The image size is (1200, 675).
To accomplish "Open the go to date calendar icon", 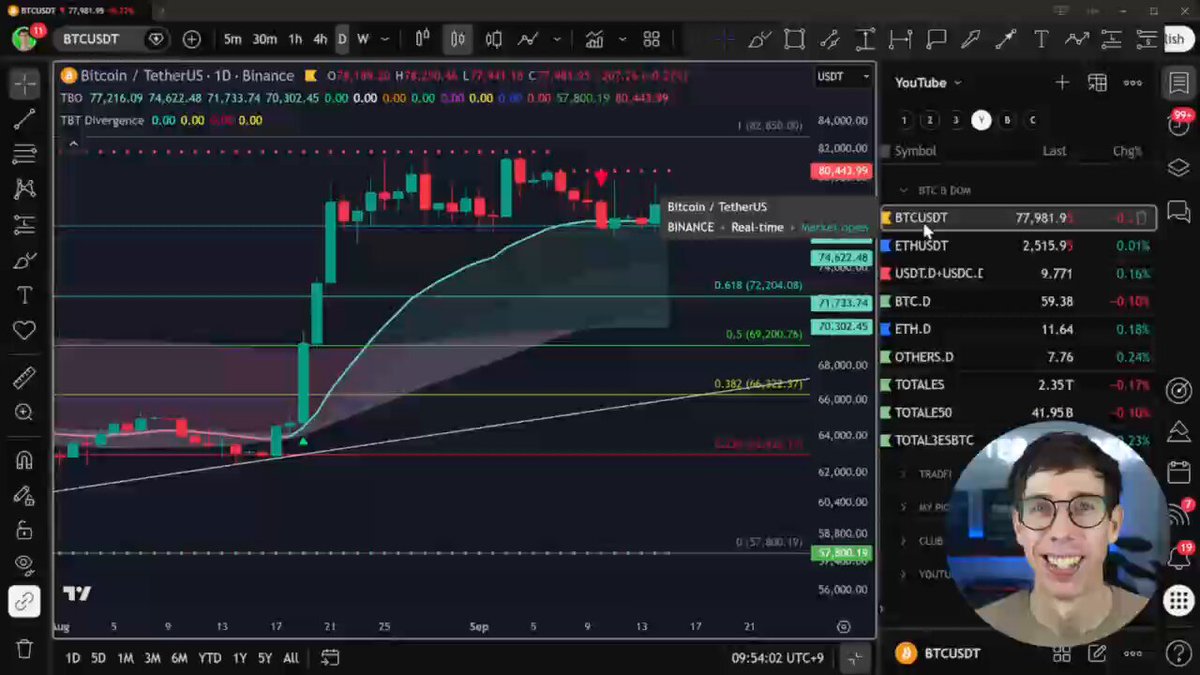I will coord(330,657).
